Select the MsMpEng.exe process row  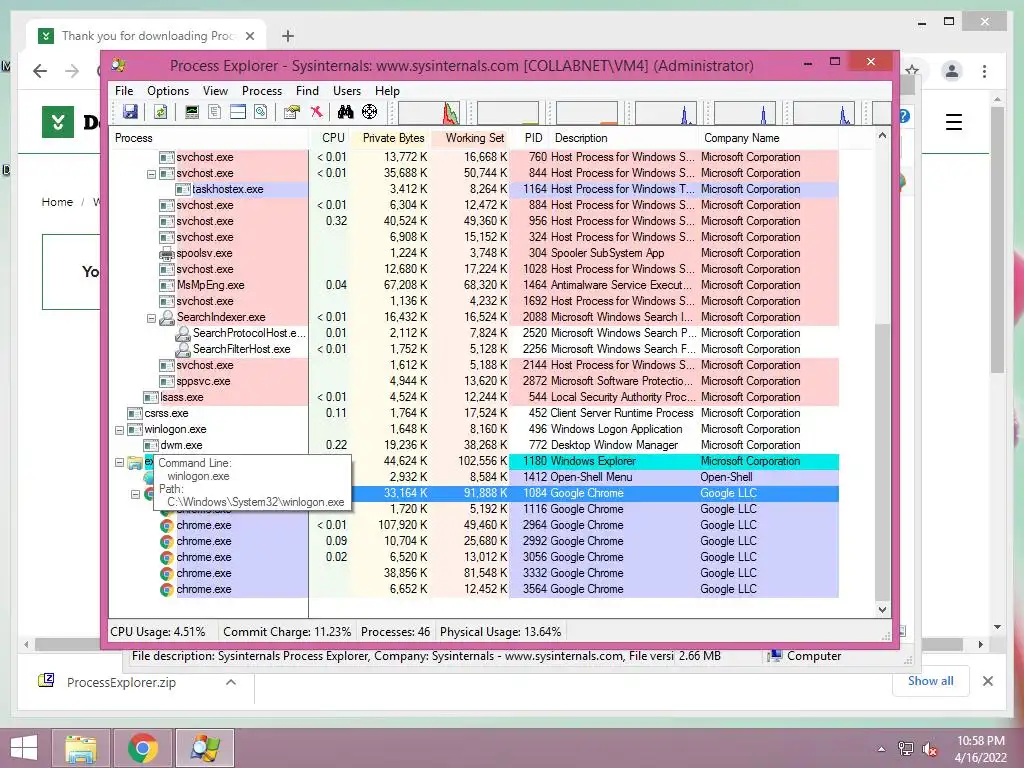click(x=473, y=285)
